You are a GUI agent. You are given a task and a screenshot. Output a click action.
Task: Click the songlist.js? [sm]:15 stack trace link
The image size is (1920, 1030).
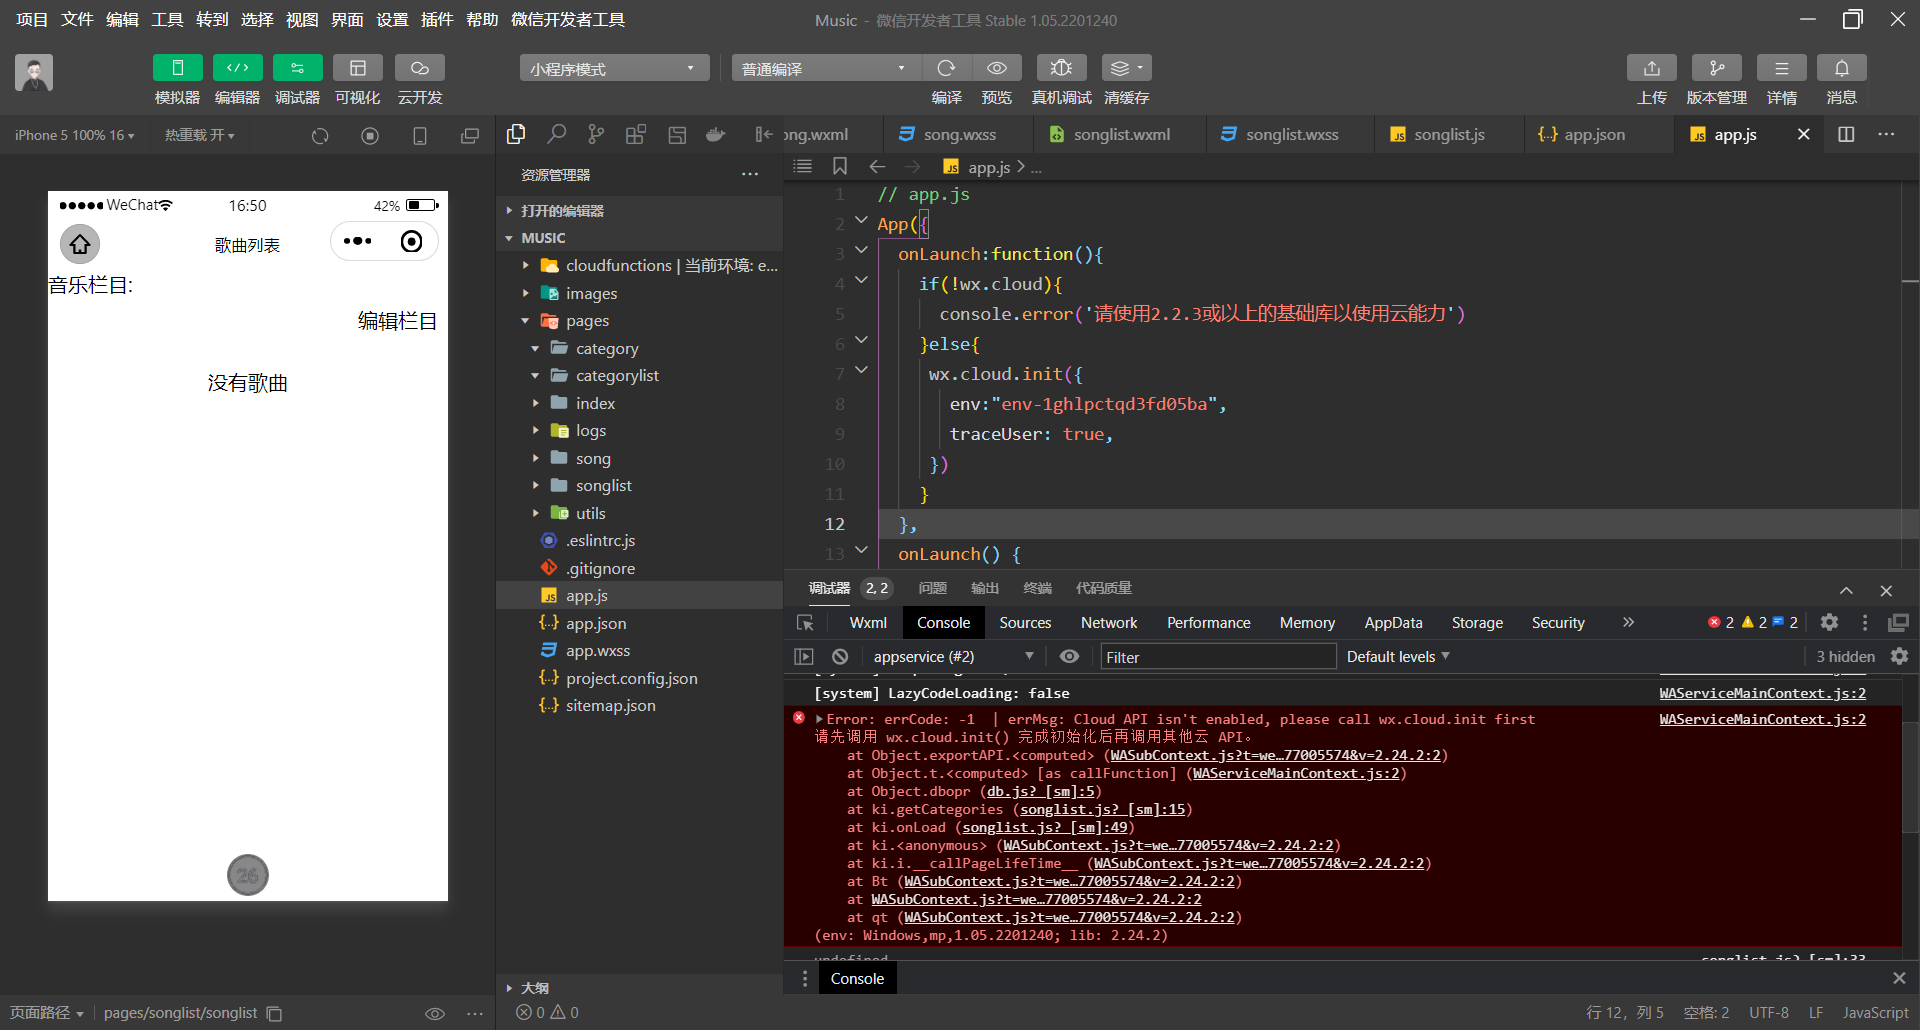coord(1102,810)
